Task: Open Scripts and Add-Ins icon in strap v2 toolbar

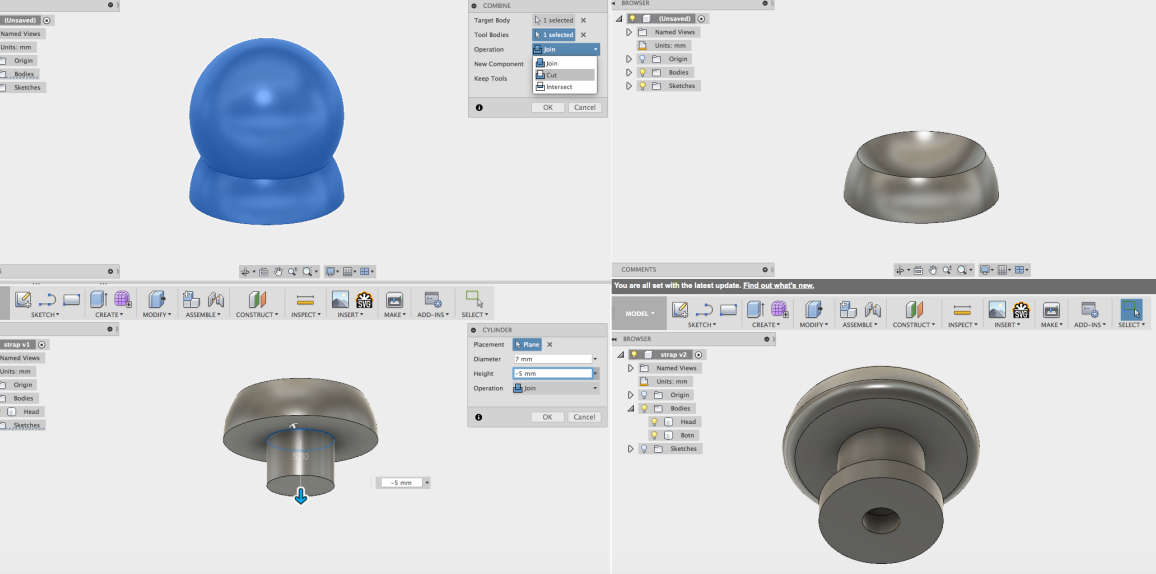Action: click(1090, 309)
